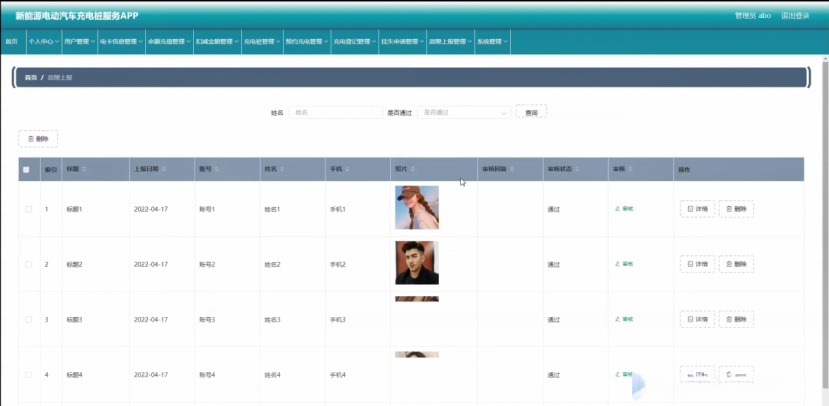This screenshot has height=406, width=829.
Task: Click the 2022-04-17 date in row 标题1
Action: 151,209
